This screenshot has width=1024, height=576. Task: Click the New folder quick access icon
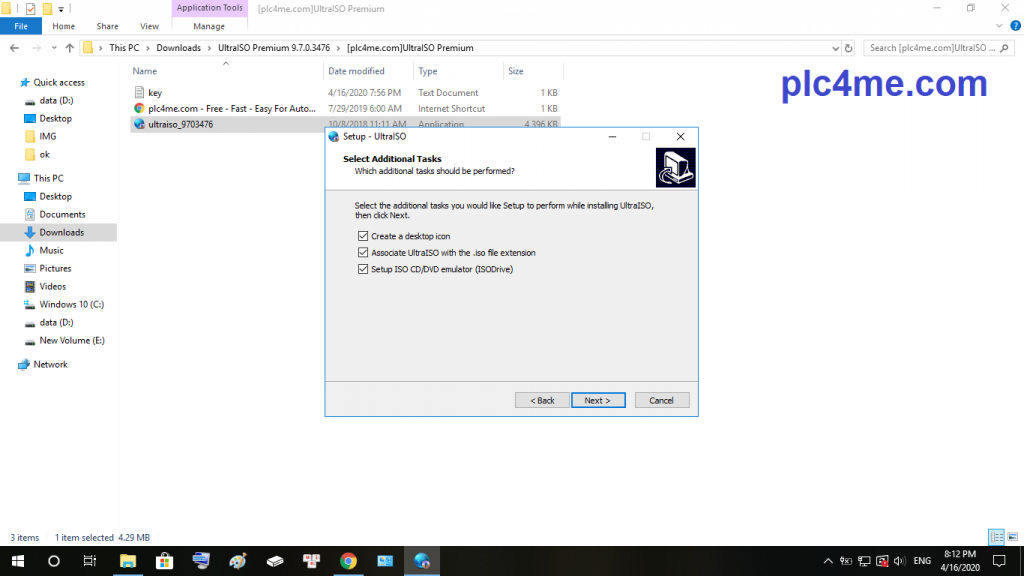click(x=47, y=9)
